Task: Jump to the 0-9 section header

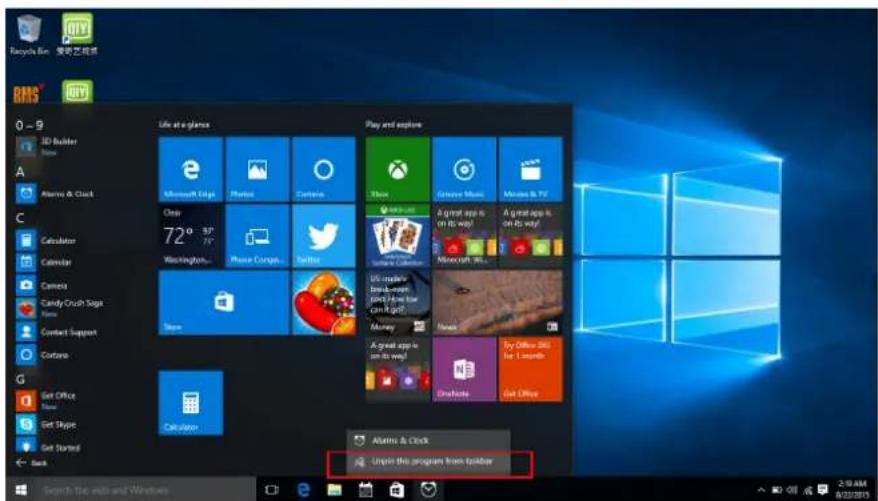Action: (29, 125)
